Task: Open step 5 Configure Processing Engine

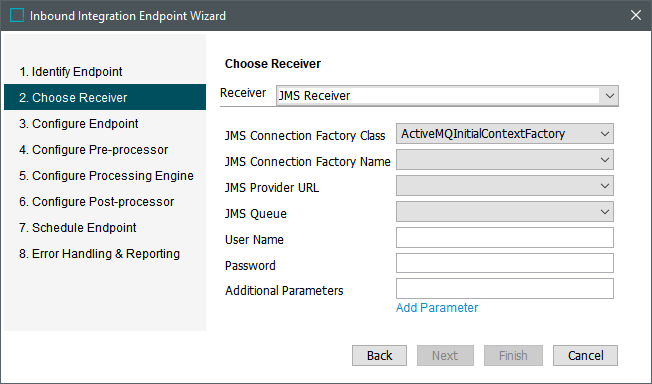Action: coord(105,176)
